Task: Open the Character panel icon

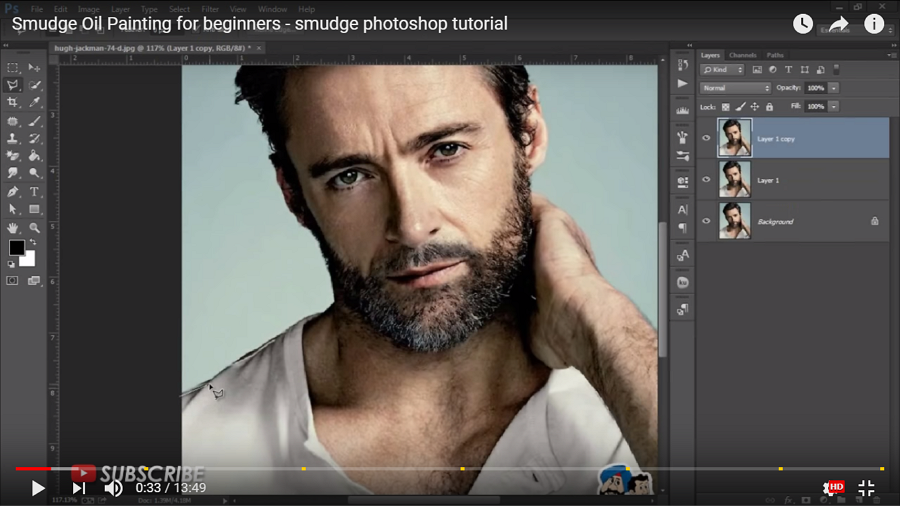Action: pos(682,210)
